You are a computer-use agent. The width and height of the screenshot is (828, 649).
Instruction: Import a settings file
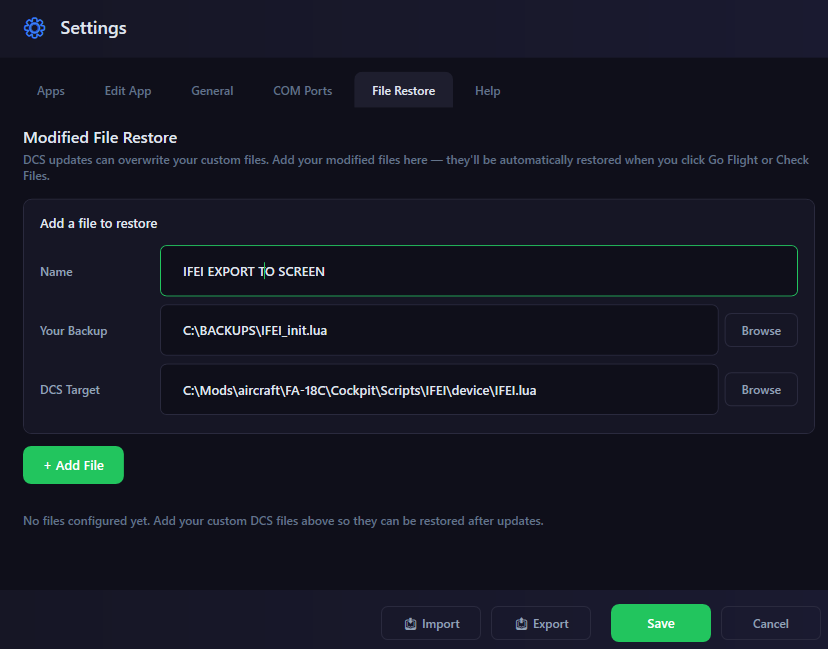(x=431, y=623)
